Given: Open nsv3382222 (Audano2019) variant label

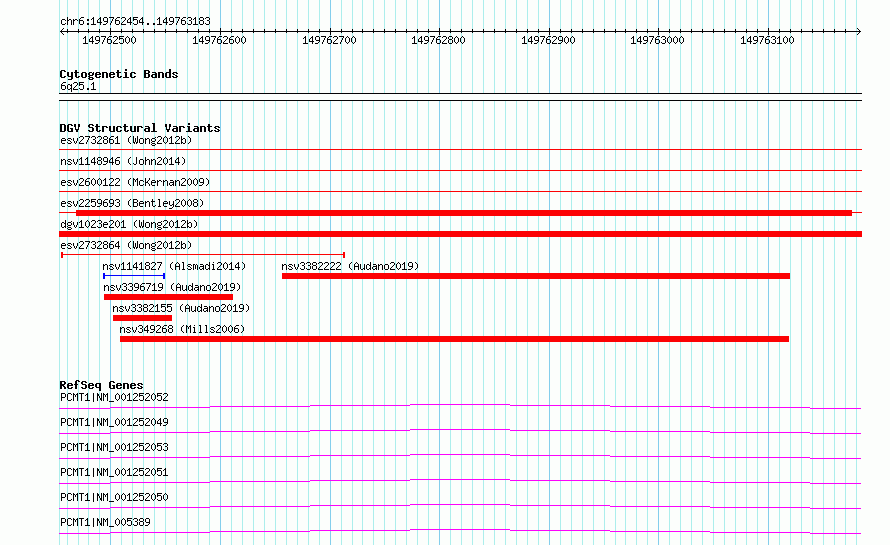Looking at the screenshot, I should [350, 266].
